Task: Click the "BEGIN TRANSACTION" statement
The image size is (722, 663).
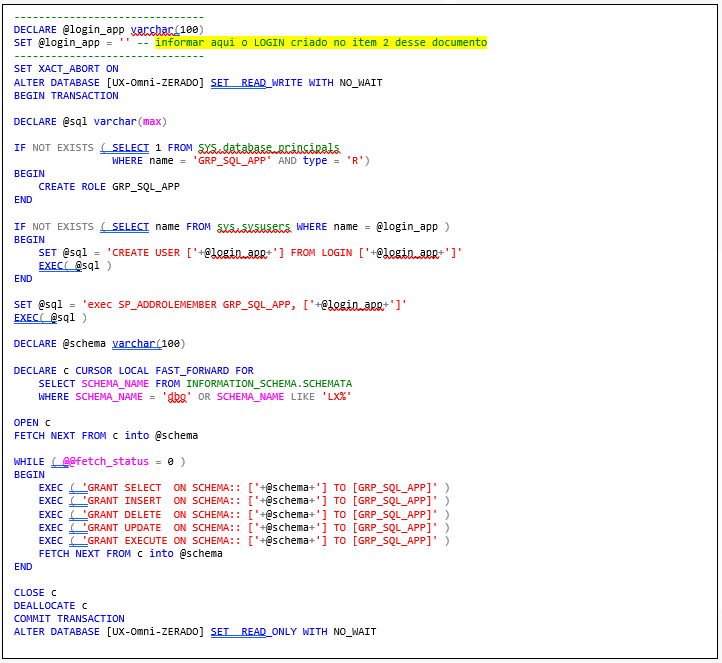Action: point(66,95)
